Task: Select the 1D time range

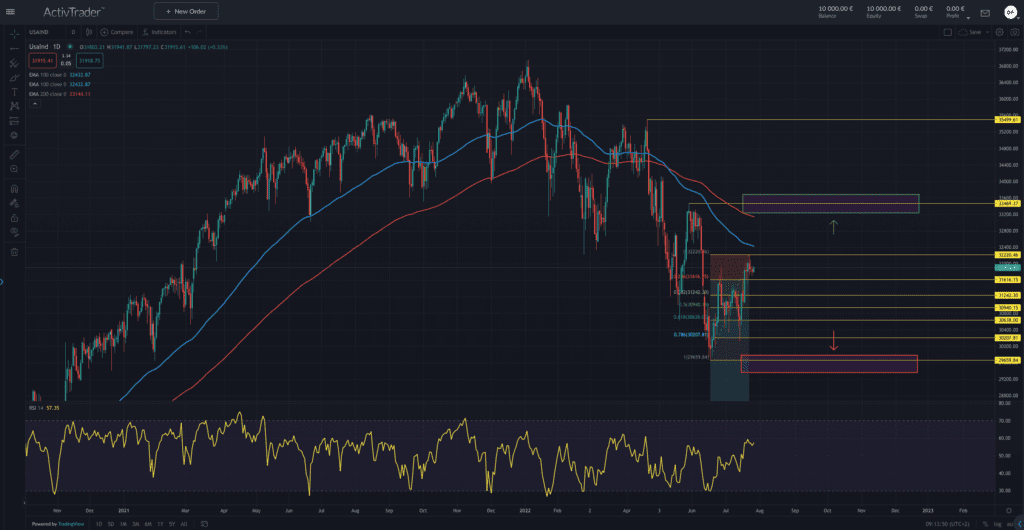Action: coord(99,524)
